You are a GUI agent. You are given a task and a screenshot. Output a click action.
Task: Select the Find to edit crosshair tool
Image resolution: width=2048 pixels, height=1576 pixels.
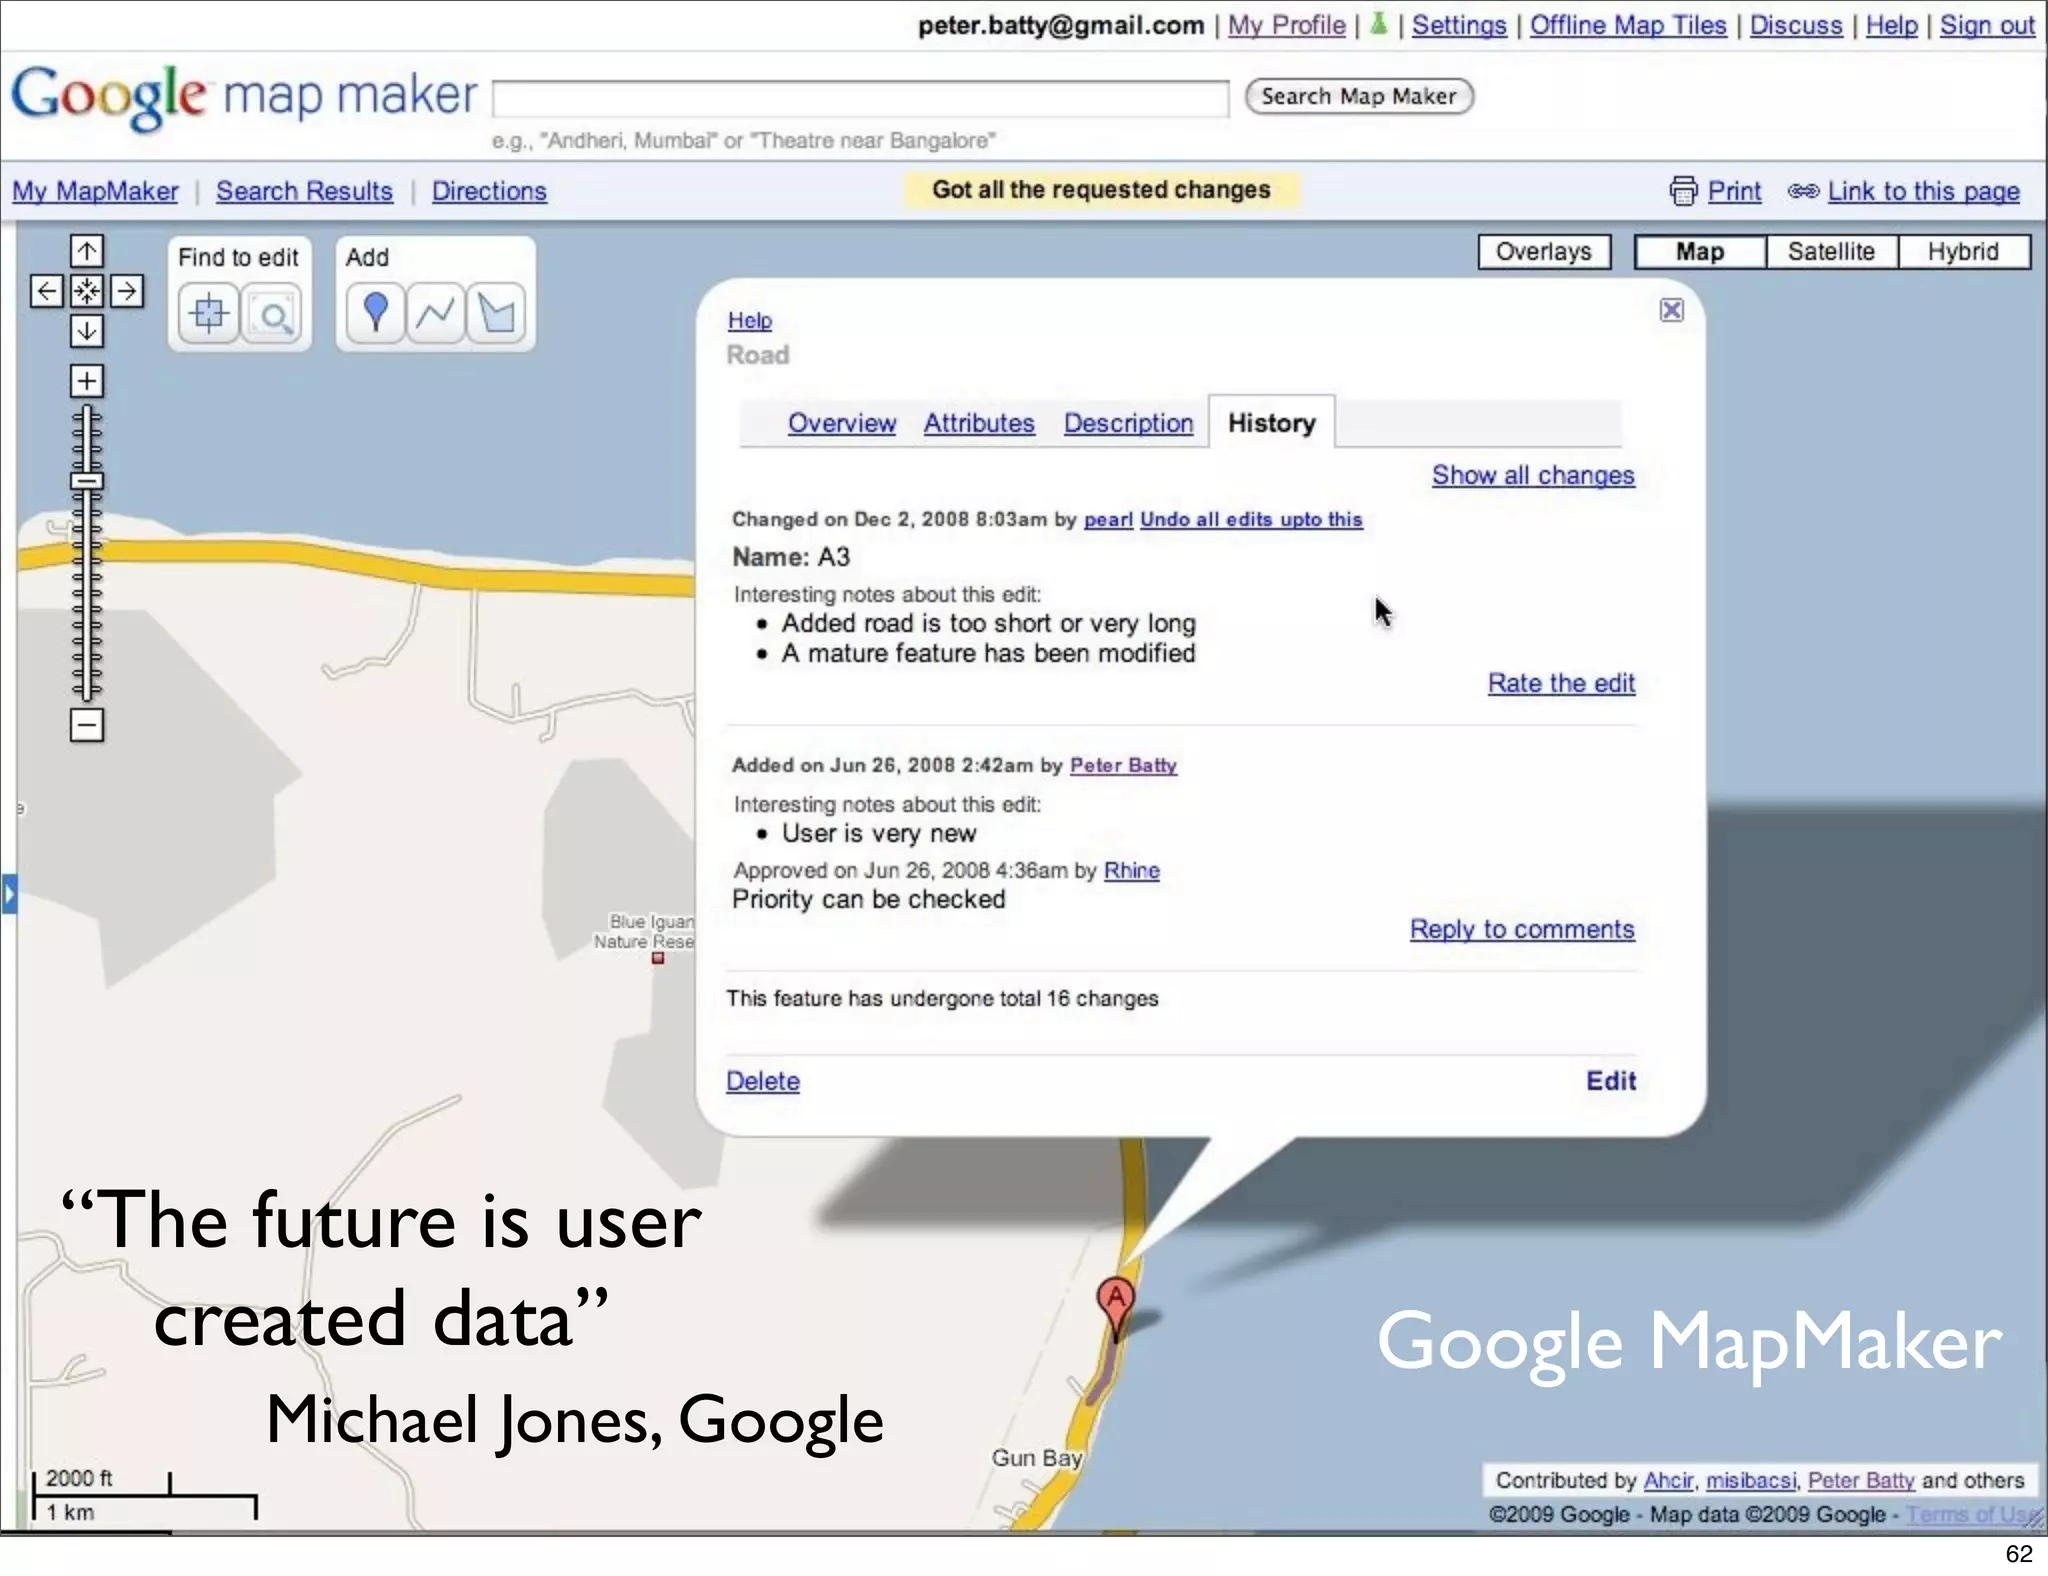(209, 314)
